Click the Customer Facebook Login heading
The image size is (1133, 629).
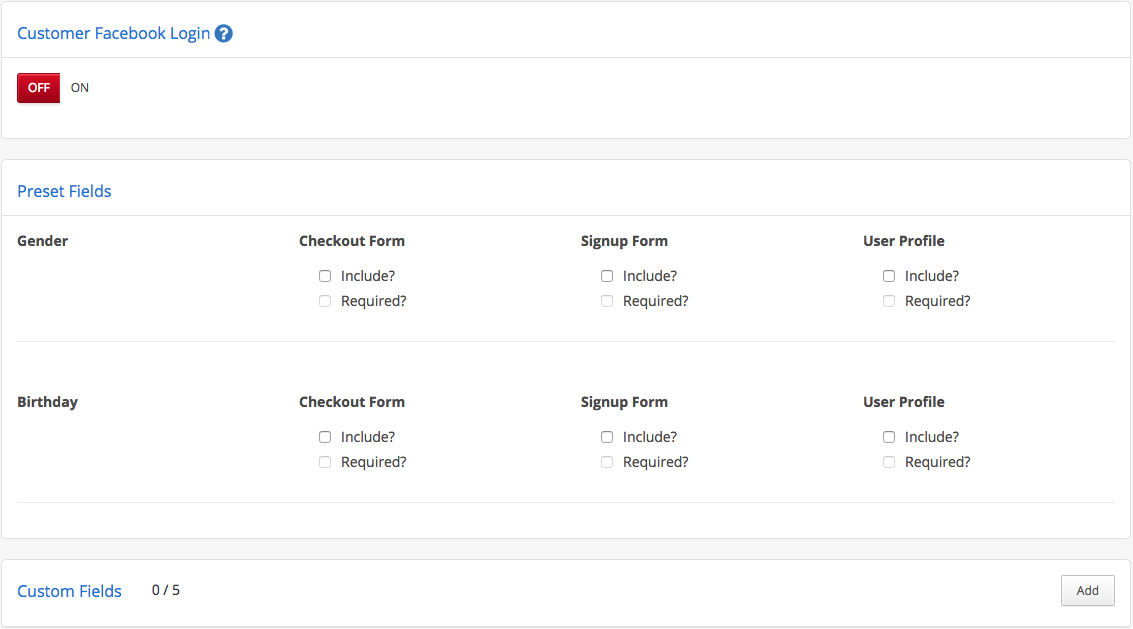click(x=113, y=33)
